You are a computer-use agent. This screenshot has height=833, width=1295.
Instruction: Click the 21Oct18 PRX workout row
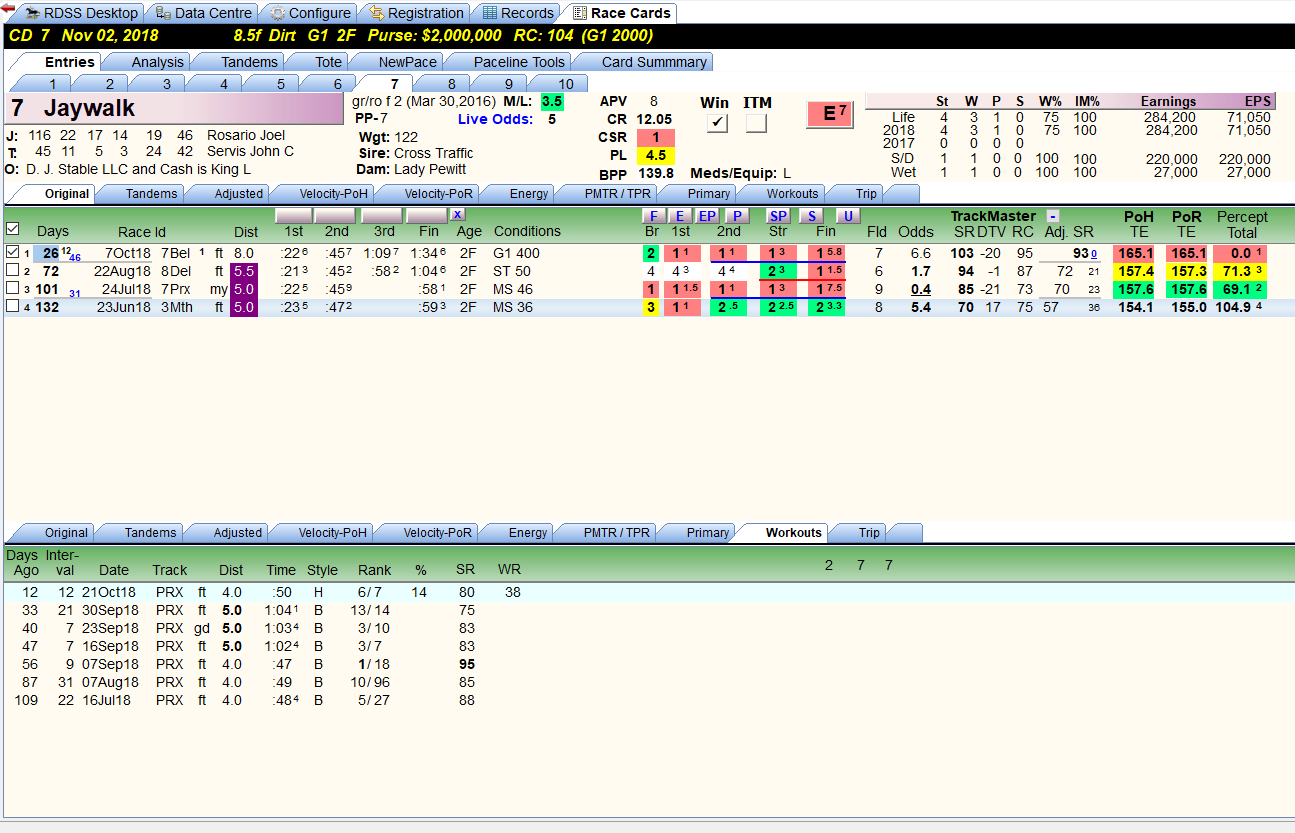click(x=647, y=593)
